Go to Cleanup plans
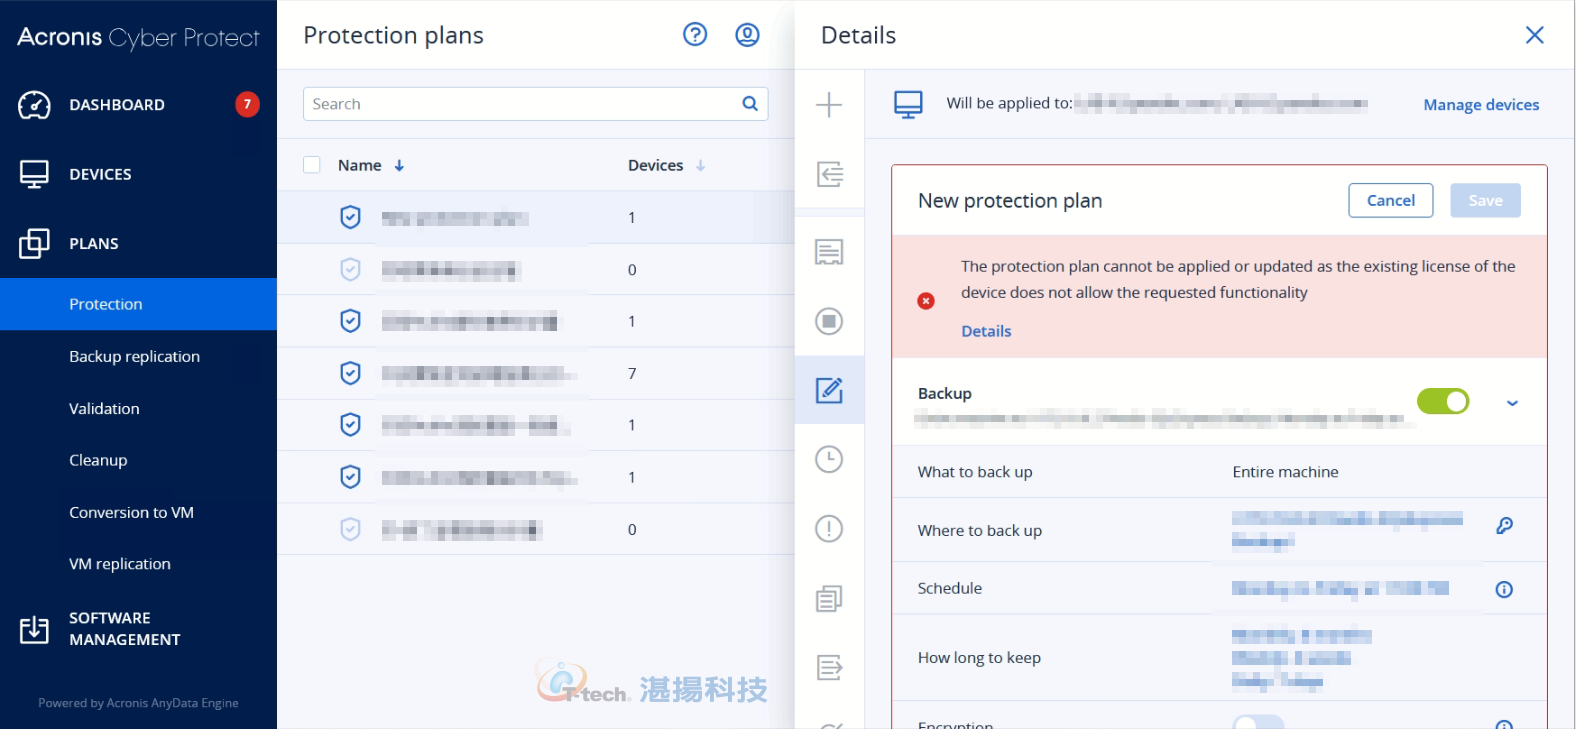 pyautogui.click(x=98, y=461)
